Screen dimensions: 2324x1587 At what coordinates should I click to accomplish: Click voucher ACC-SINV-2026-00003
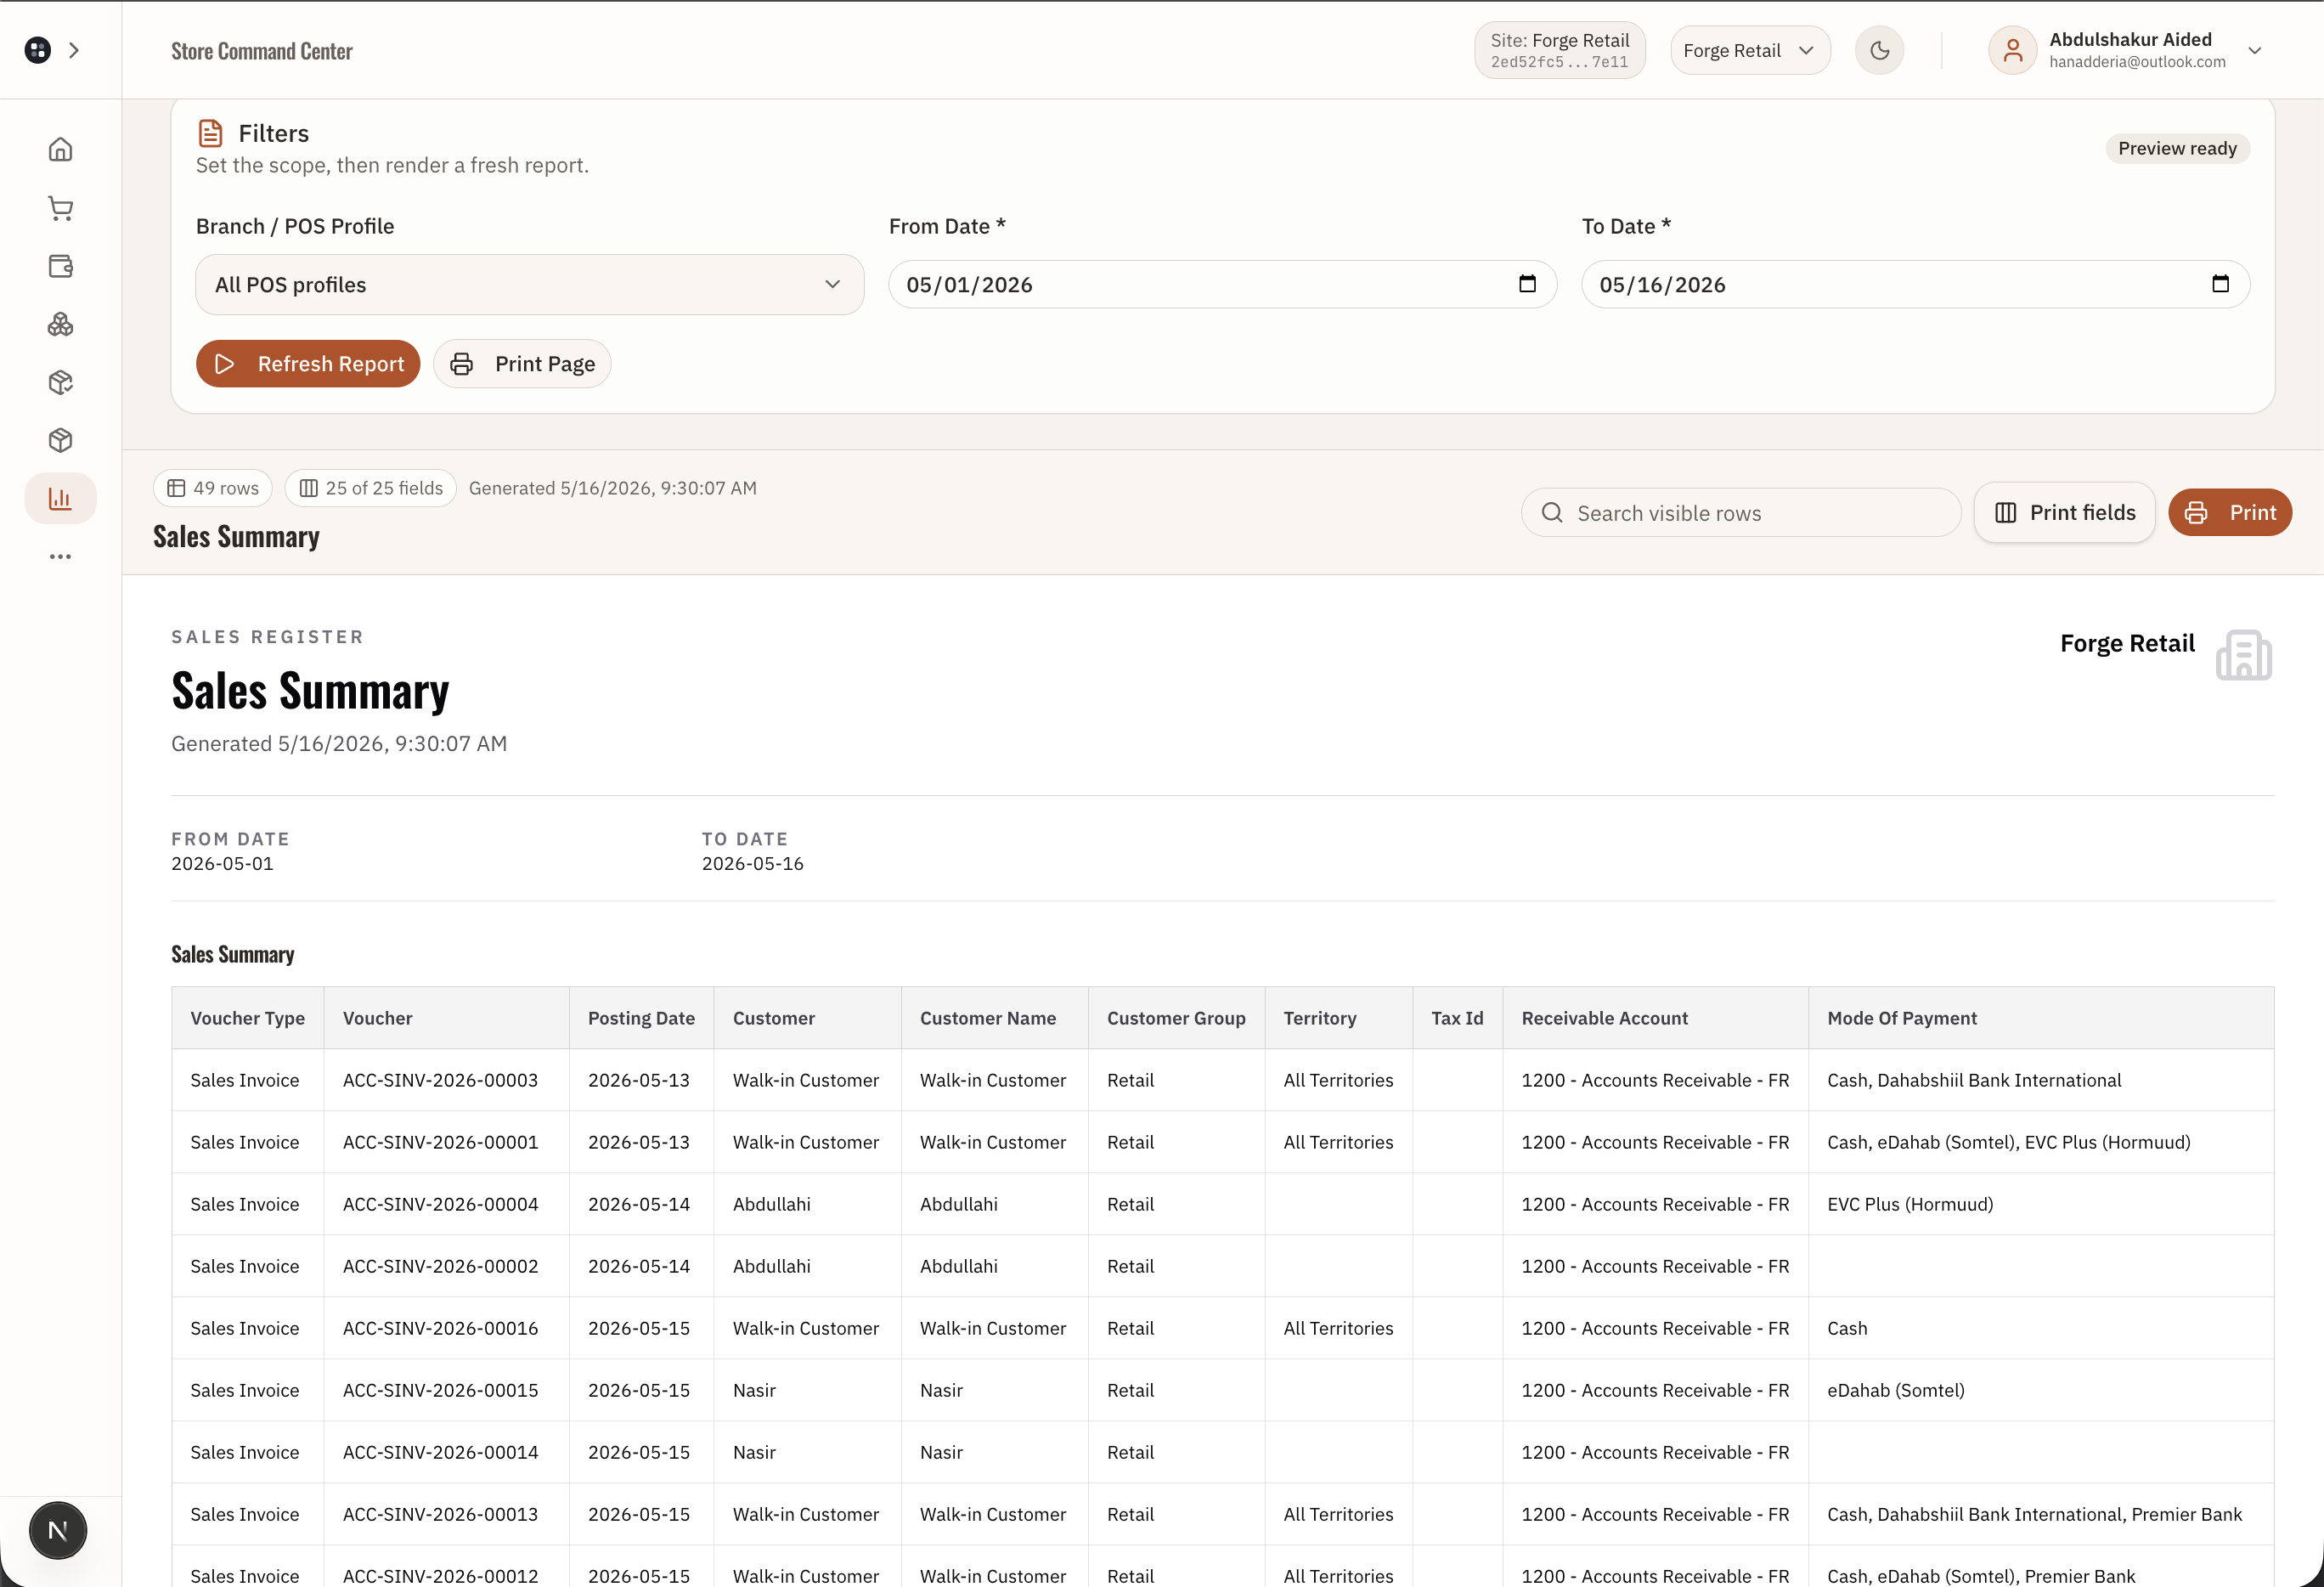[440, 1080]
